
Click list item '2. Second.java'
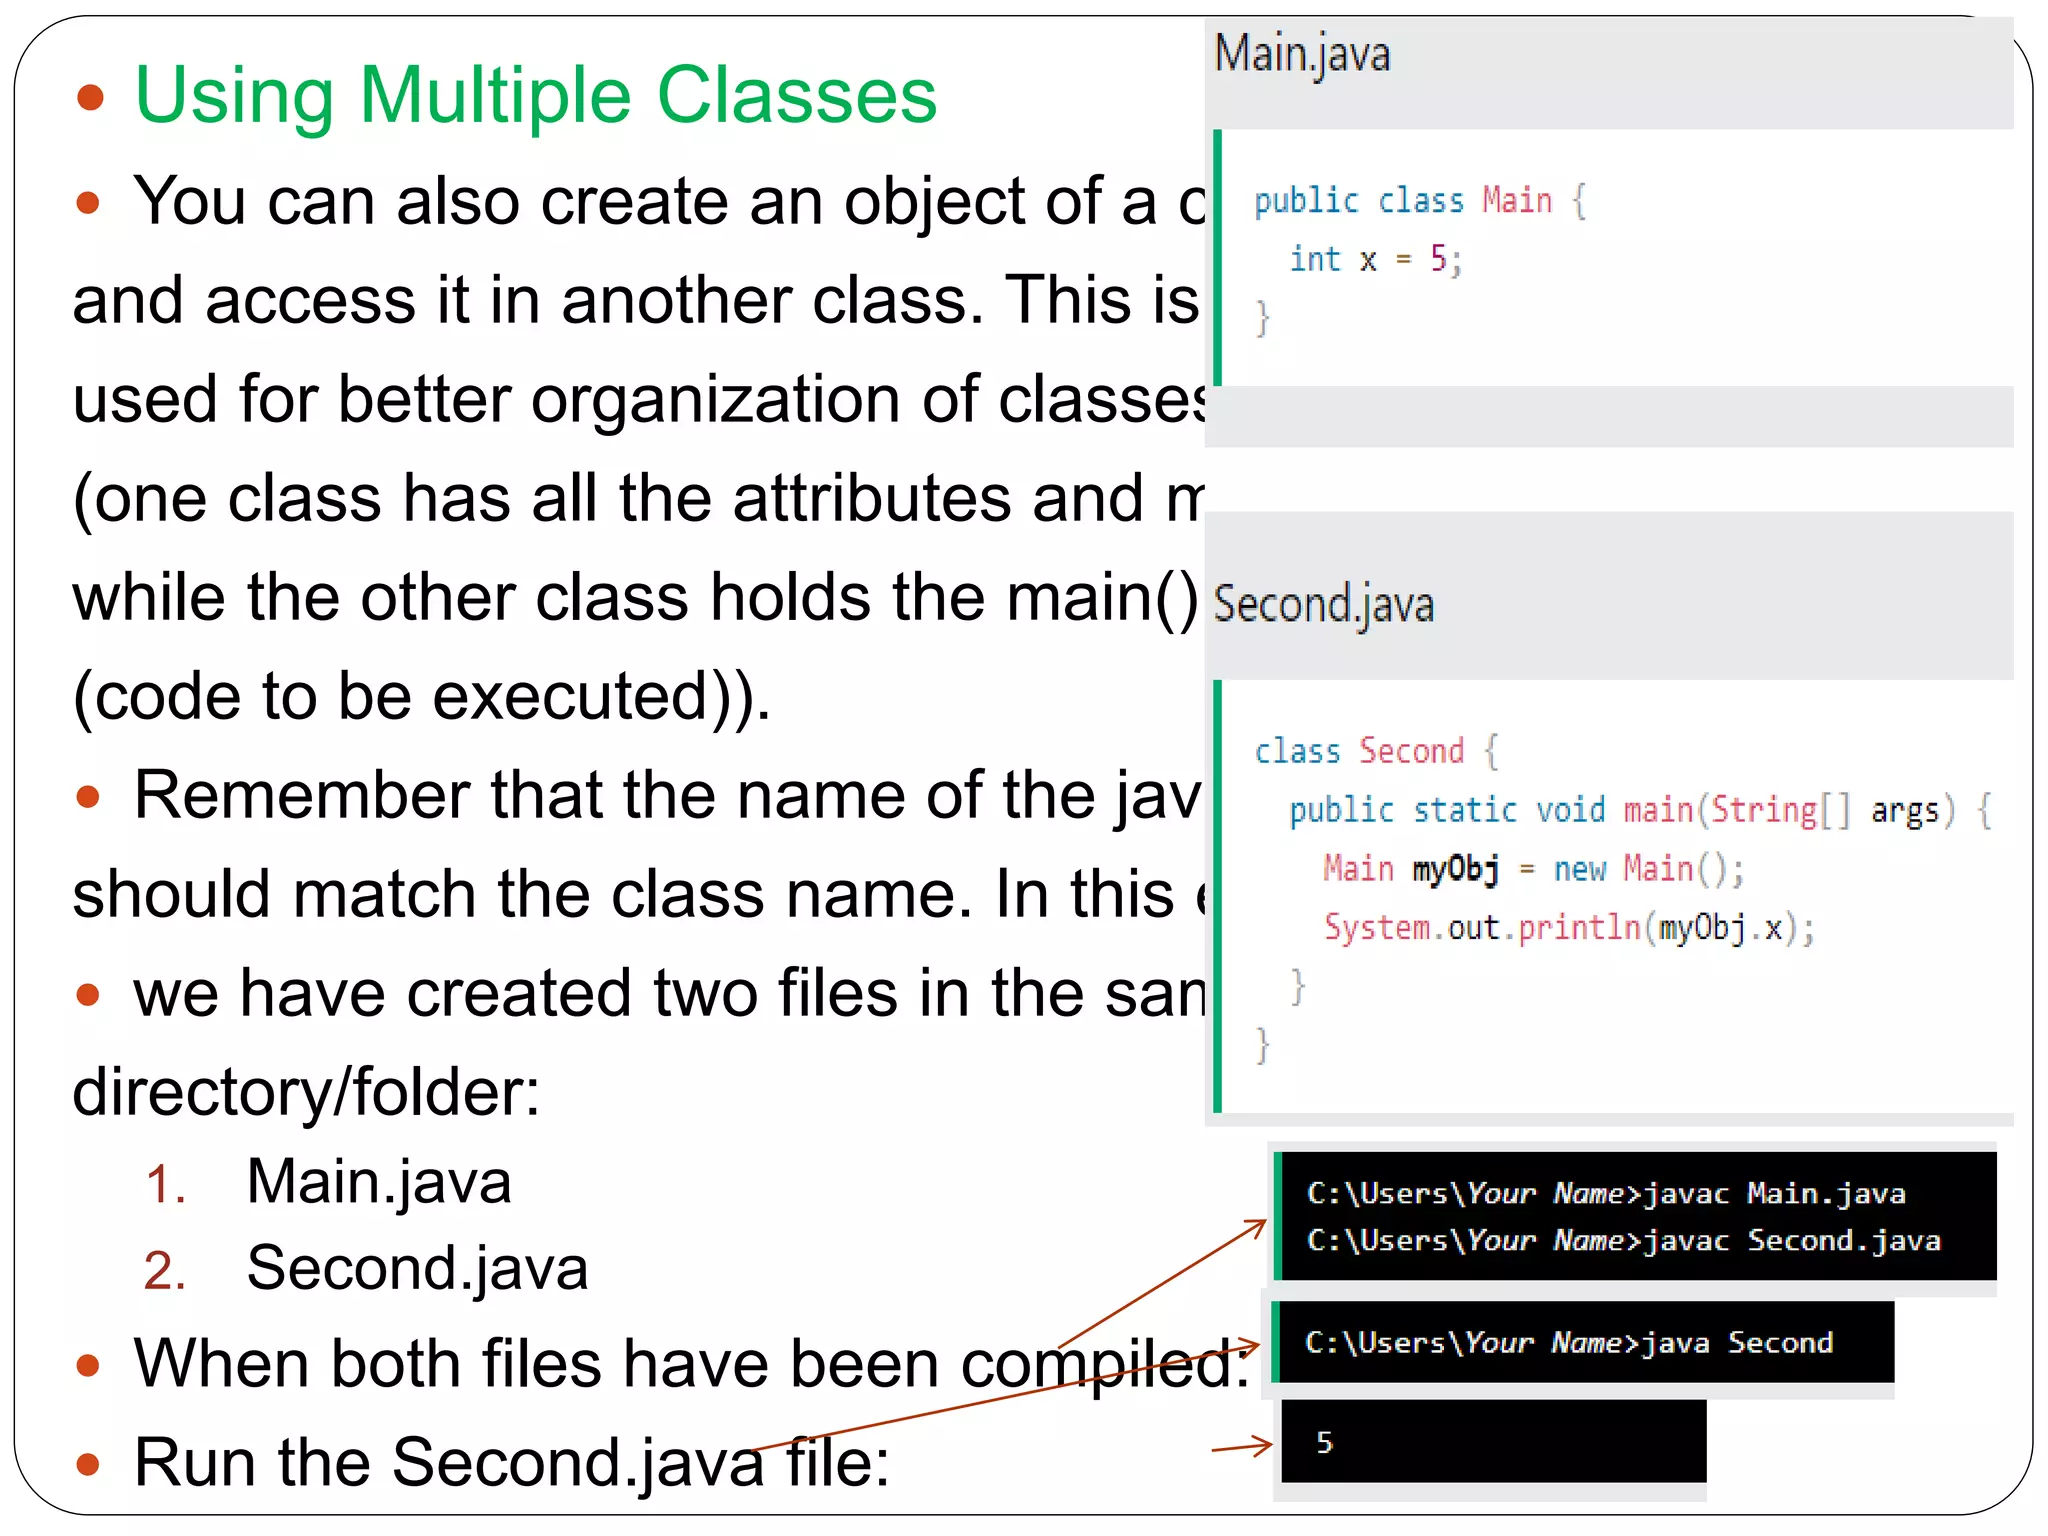366,1269
